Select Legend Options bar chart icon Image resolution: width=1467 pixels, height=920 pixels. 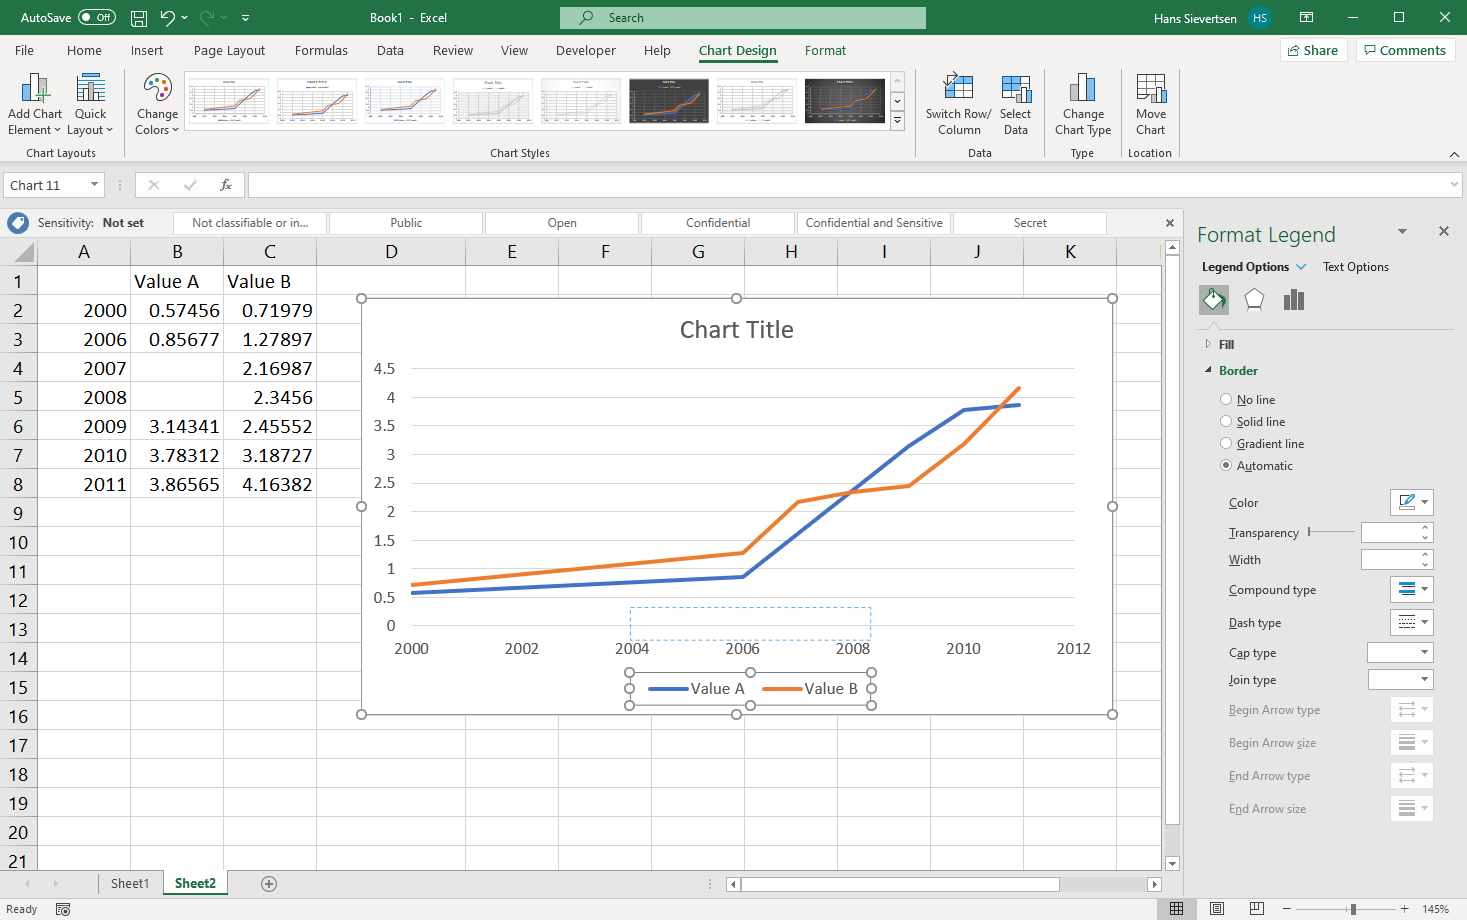click(1294, 299)
